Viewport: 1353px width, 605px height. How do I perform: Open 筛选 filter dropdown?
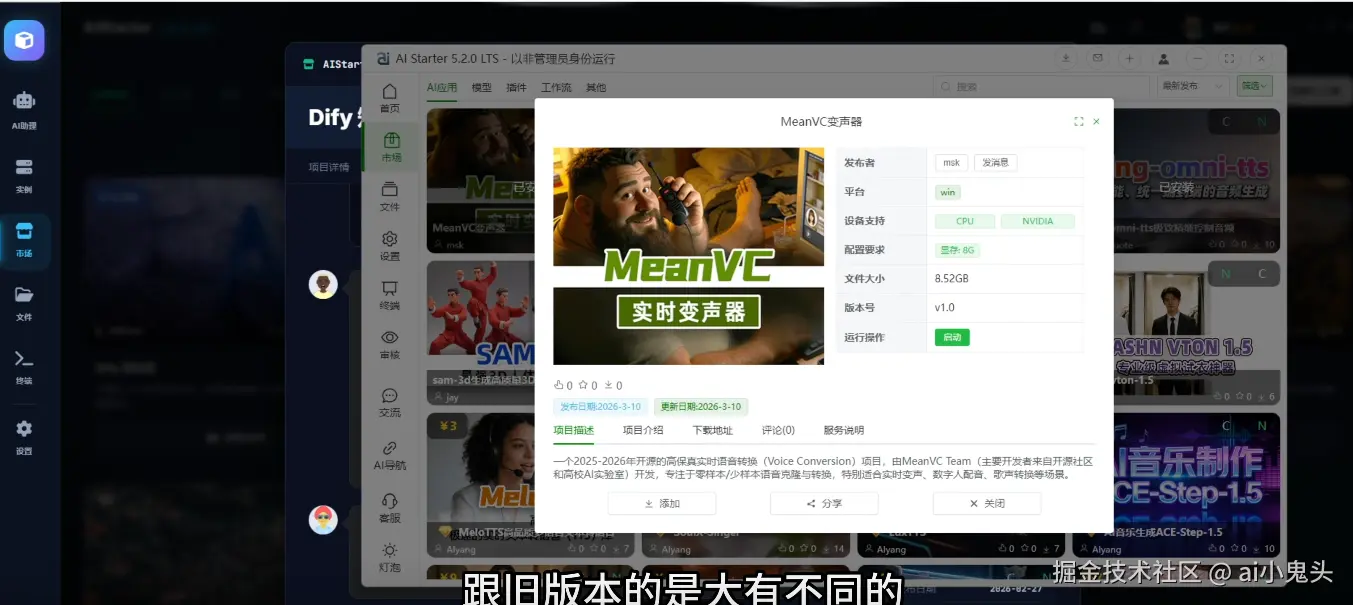click(x=1254, y=86)
